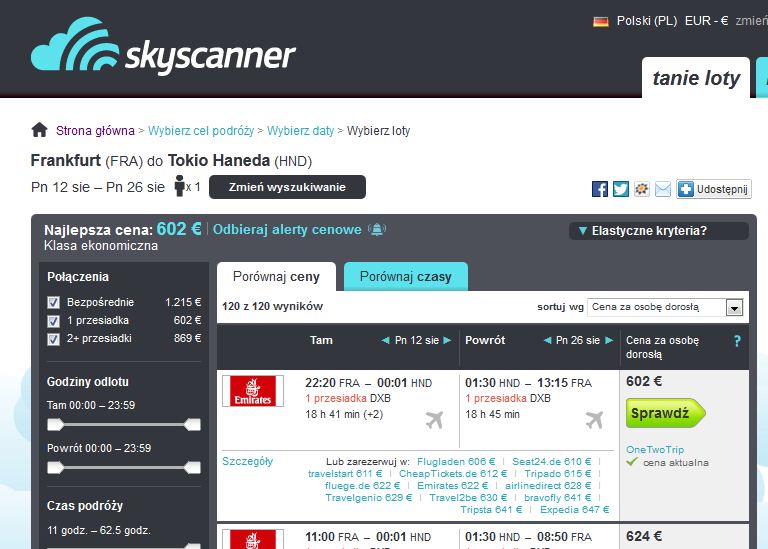This screenshot has width=768, height=549.
Task: Share on Twitter icon
Action: click(x=621, y=189)
